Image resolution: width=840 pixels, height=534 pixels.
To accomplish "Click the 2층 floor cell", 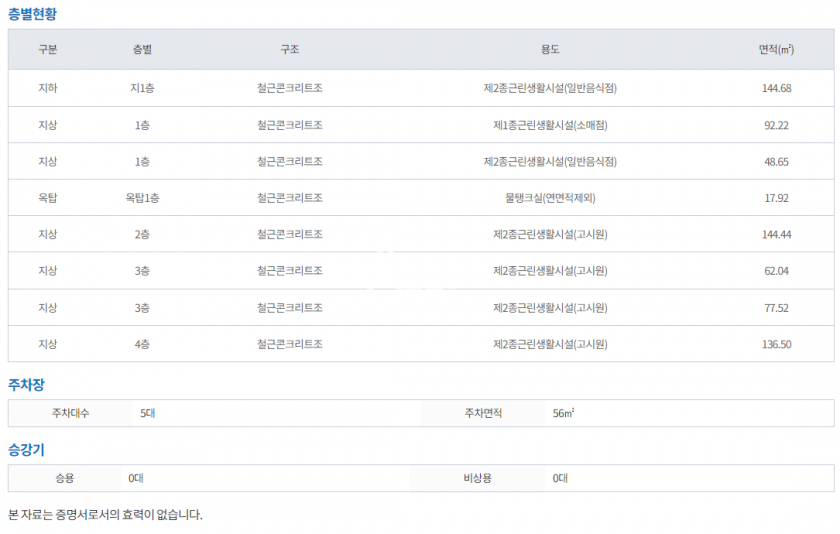I will pos(142,234).
